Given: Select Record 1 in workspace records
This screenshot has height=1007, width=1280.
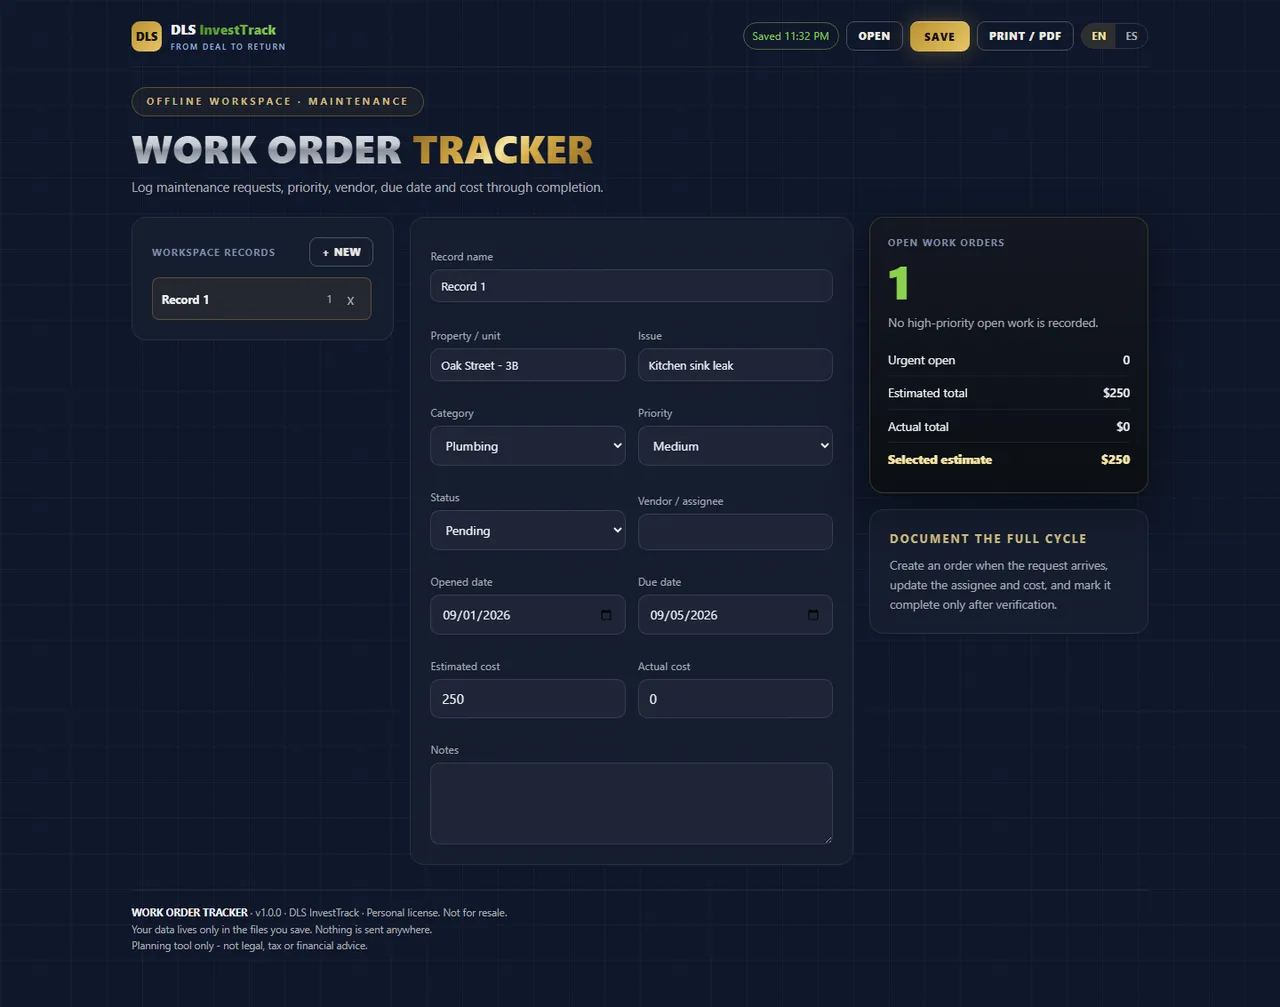Looking at the screenshot, I should (261, 299).
